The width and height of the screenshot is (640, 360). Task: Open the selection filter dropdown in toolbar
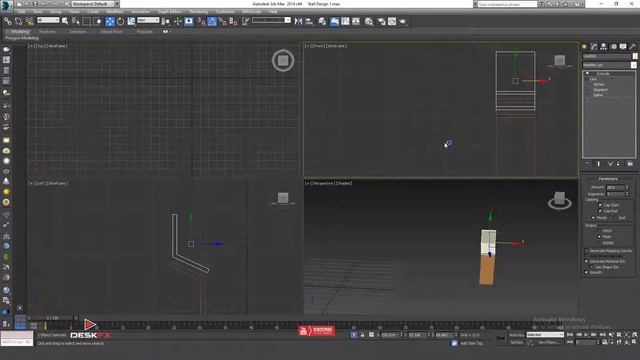pyautogui.click(x=48, y=20)
